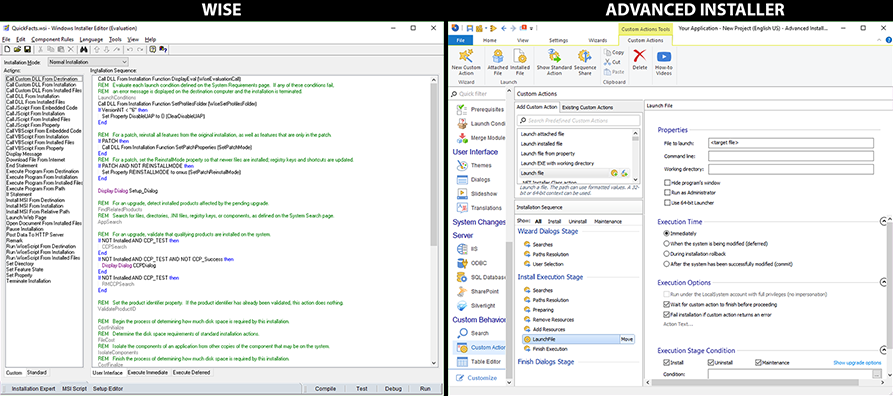
Task: Enable Use 64-bit Launcher checkbox
Action: pos(667,202)
